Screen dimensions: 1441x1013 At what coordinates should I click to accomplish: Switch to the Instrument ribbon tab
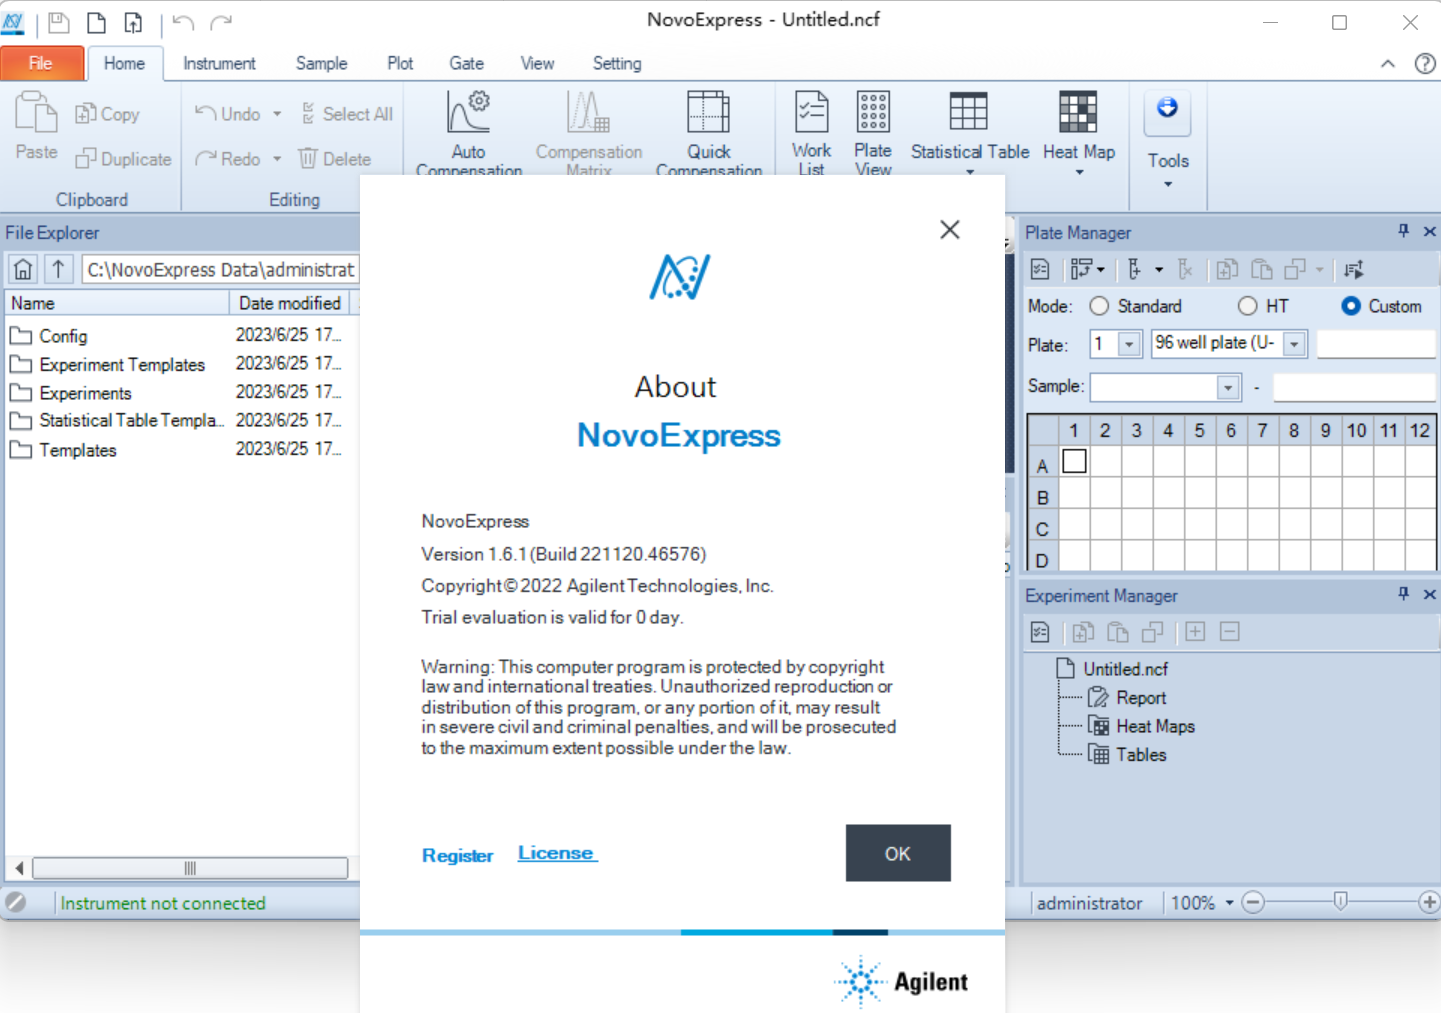[x=218, y=63]
